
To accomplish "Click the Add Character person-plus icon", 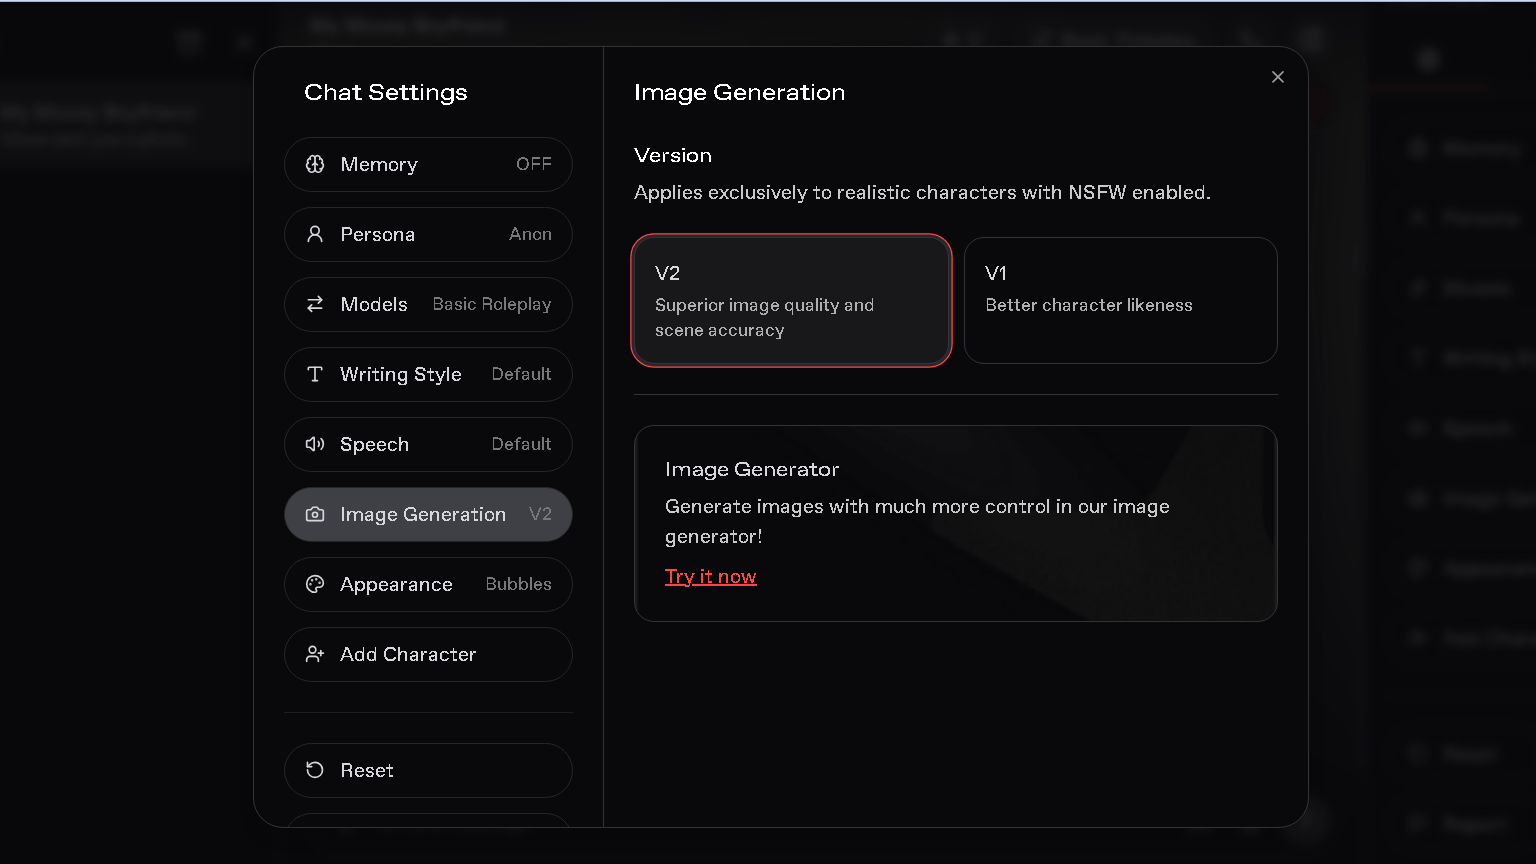I will coord(315,654).
